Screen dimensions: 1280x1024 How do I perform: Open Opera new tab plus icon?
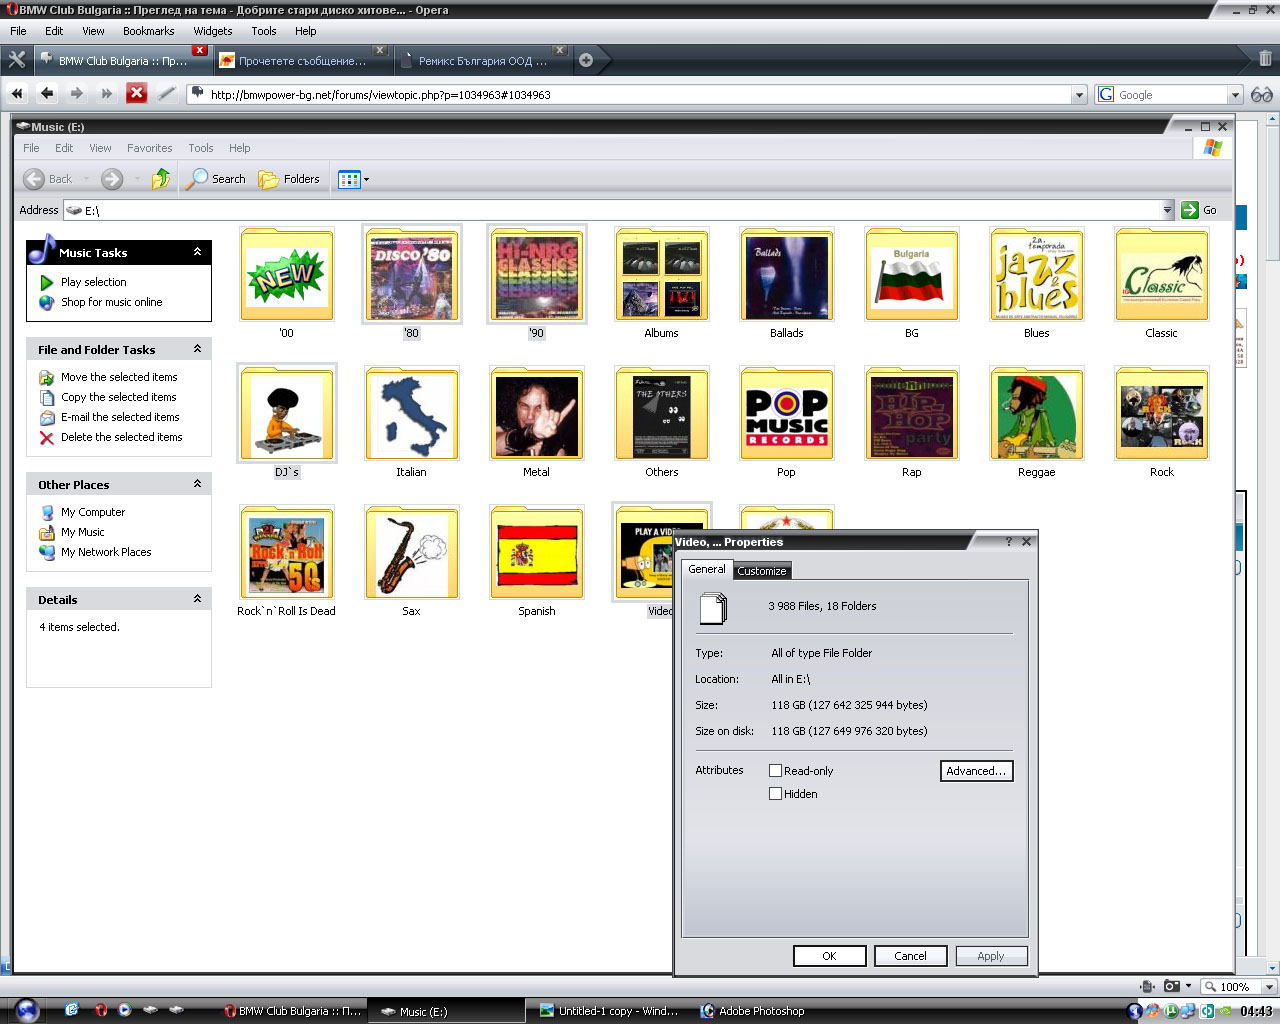pyautogui.click(x=586, y=60)
